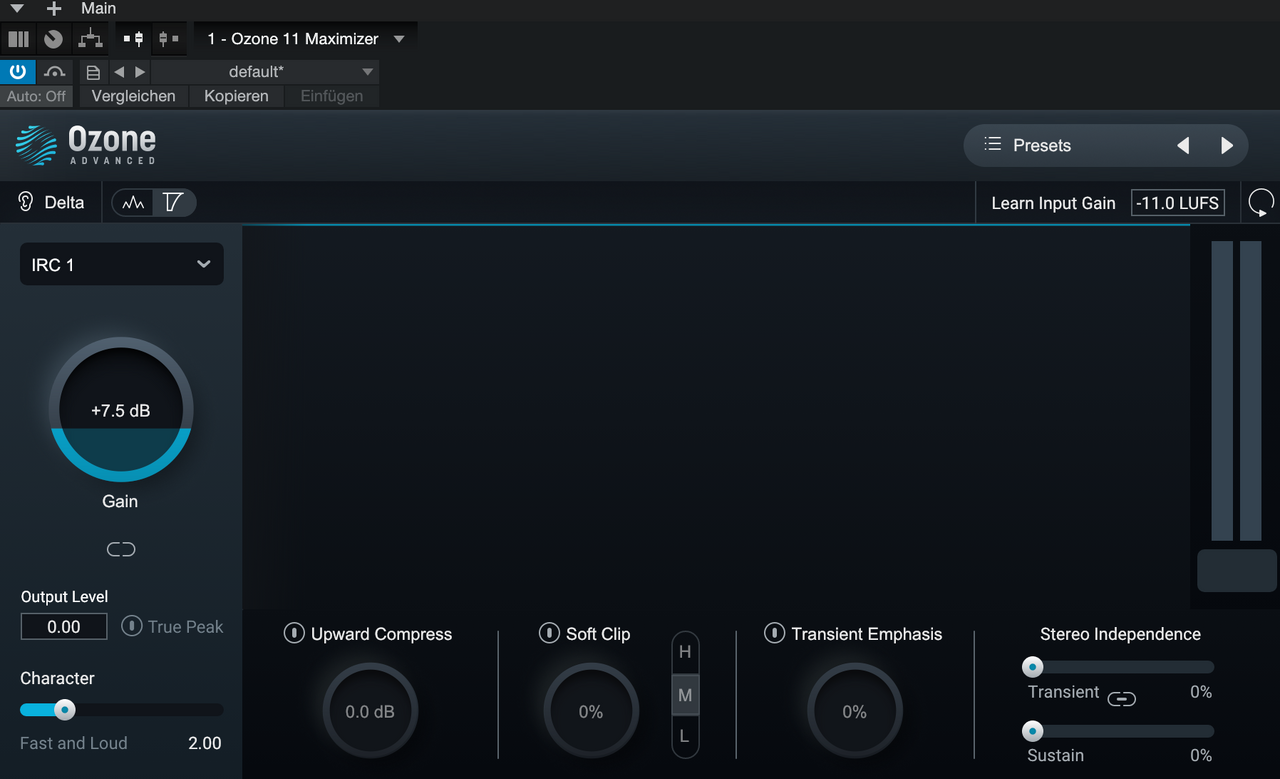Select Soft Clip M mode
The width and height of the screenshot is (1280, 779).
(x=685, y=695)
